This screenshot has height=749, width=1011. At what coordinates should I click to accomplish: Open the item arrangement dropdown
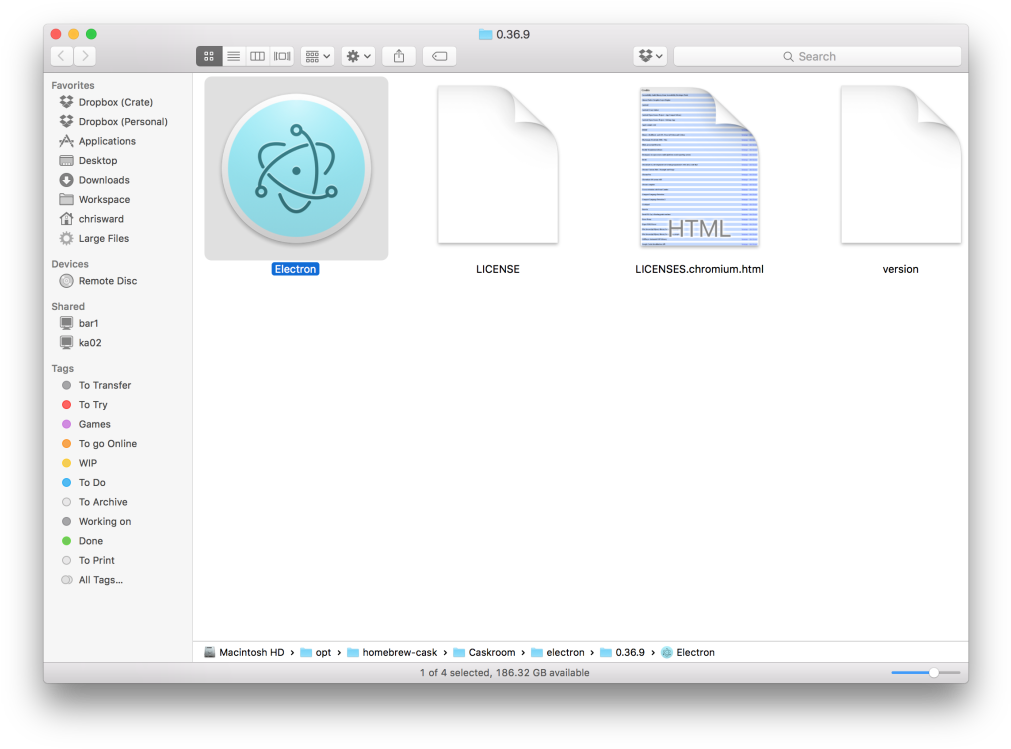(x=317, y=57)
